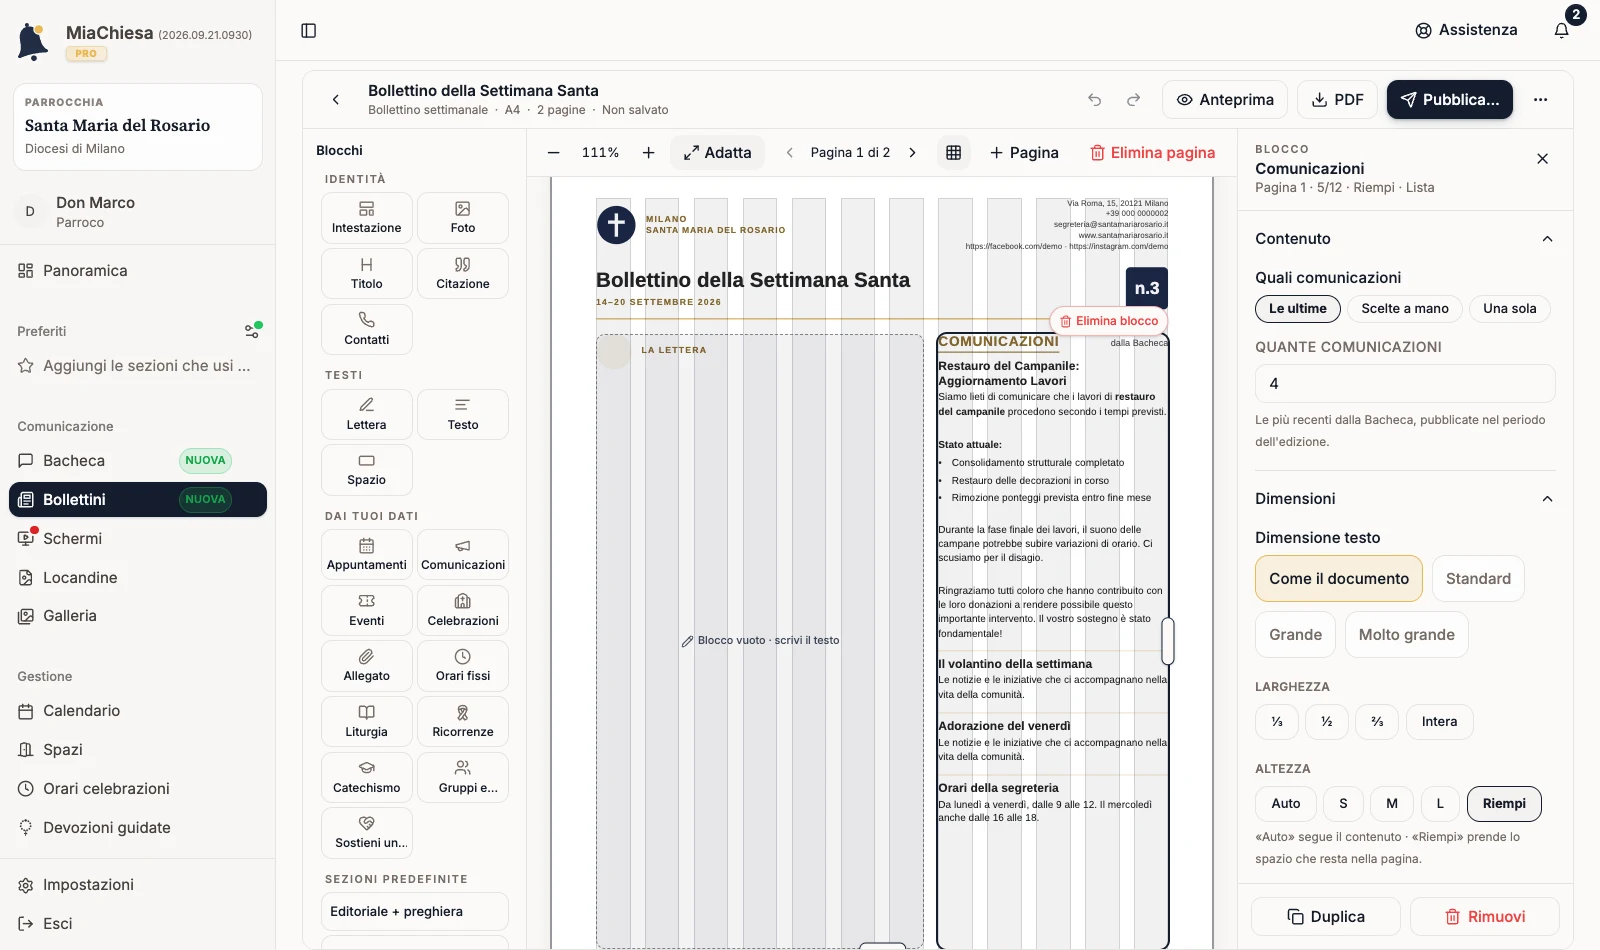
Task: Add the Gruppi block
Action: (x=463, y=778)
